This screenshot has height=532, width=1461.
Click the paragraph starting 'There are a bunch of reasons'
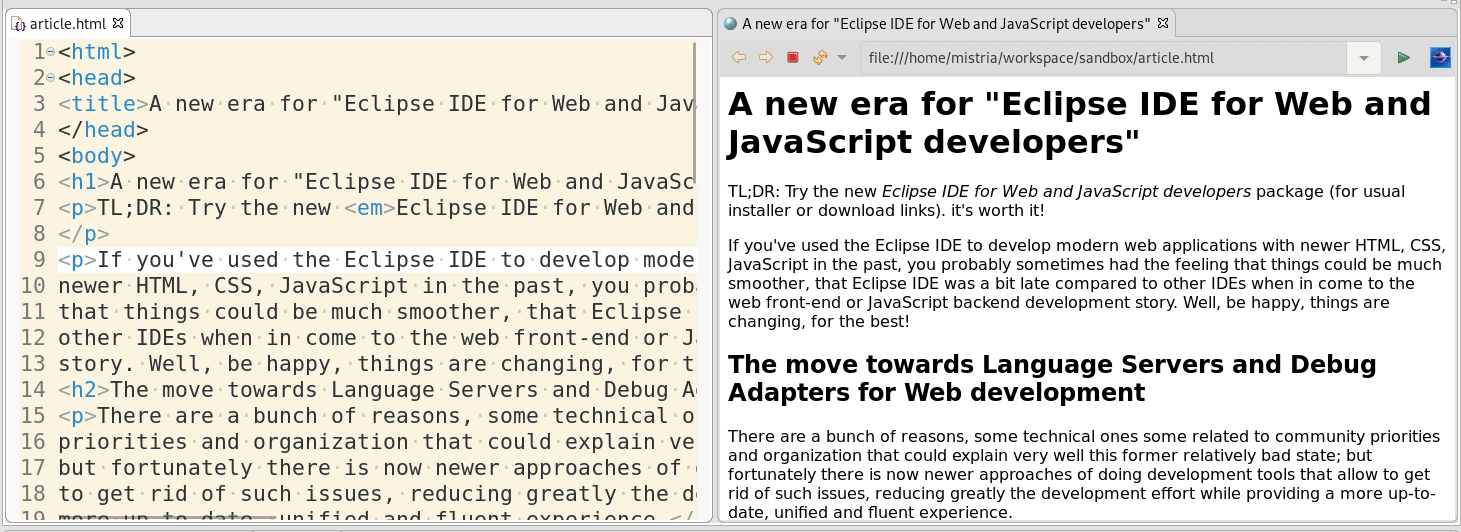pyautogui.click(x=1084, y=475)
